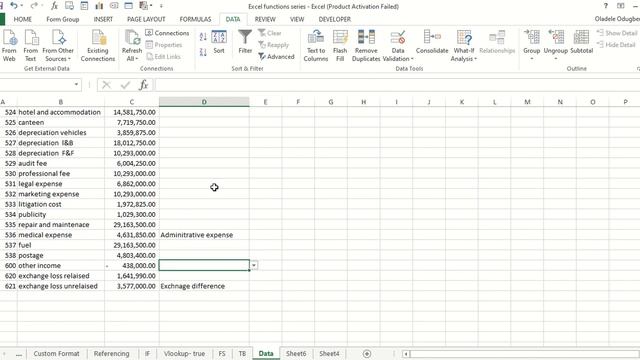The image size is (640, 360).
Task: Select the 'Adminitrative expense' cell
Action: pos(204,235)
